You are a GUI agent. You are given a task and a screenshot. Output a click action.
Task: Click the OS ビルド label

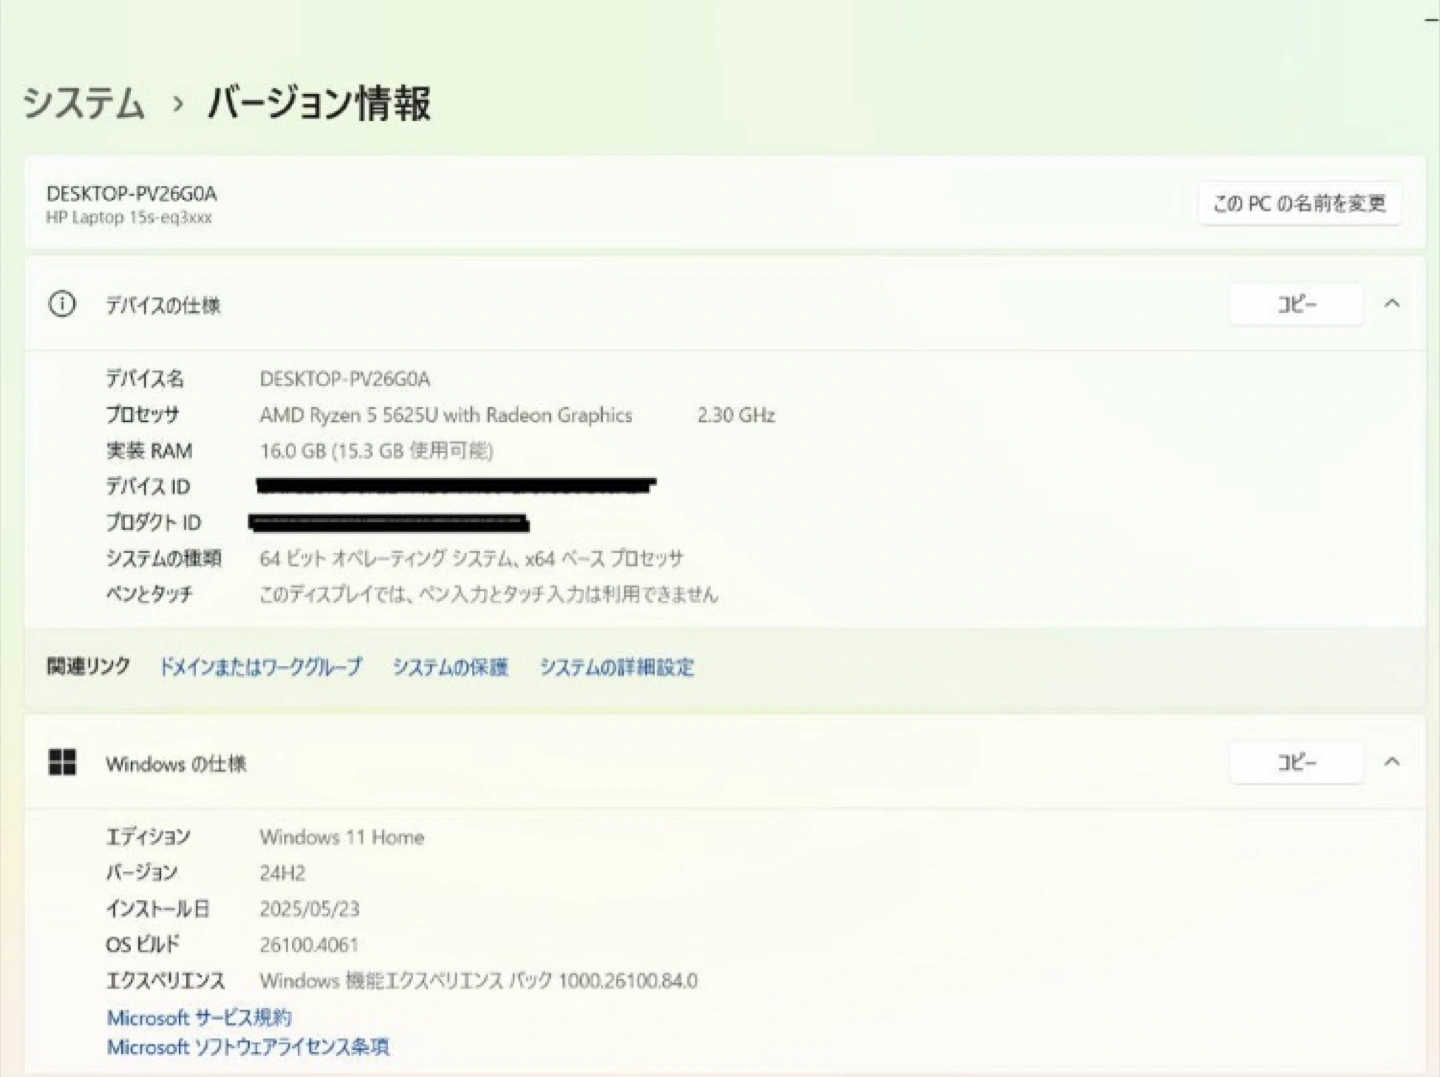(143, 945)
